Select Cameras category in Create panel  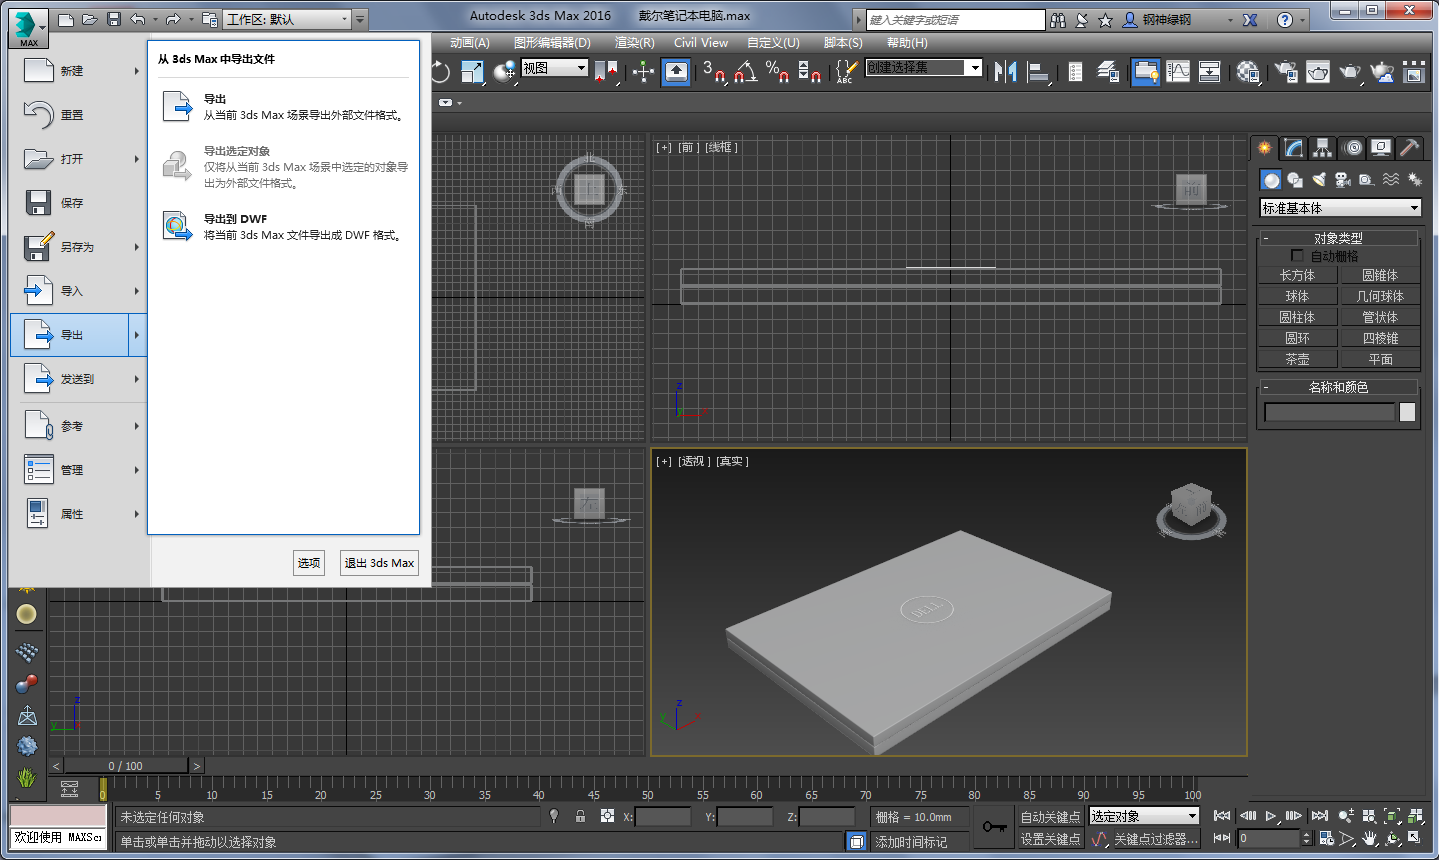pyautogui.click(x=1343, y=180)
